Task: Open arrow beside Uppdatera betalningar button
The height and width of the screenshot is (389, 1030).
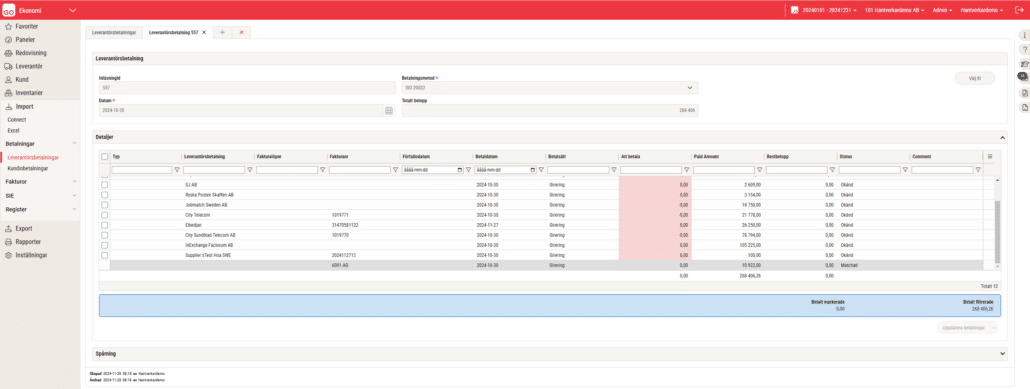Action: point(993,327)
